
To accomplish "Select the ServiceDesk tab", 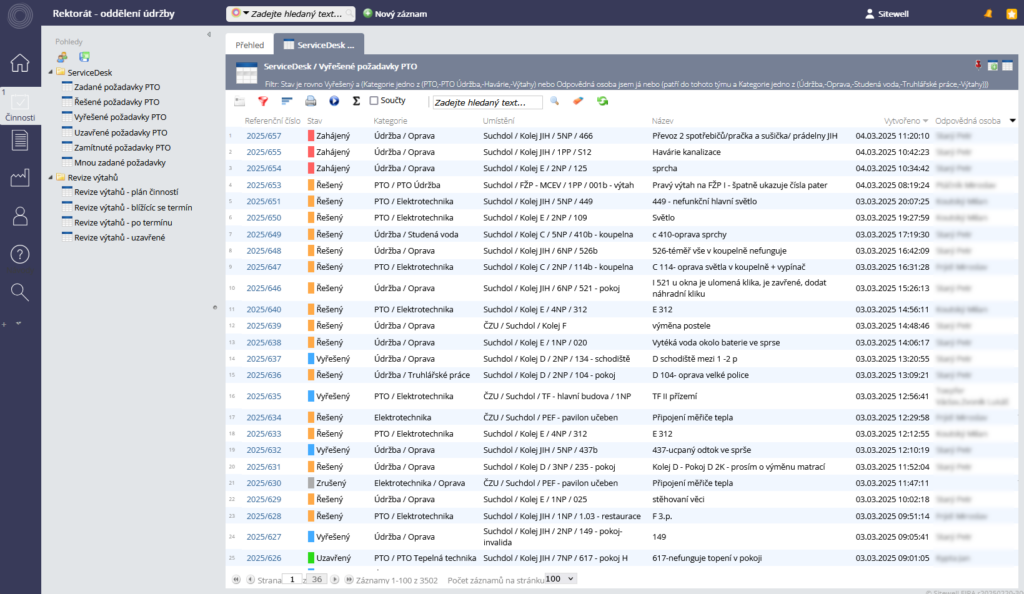I will [319, 45].
